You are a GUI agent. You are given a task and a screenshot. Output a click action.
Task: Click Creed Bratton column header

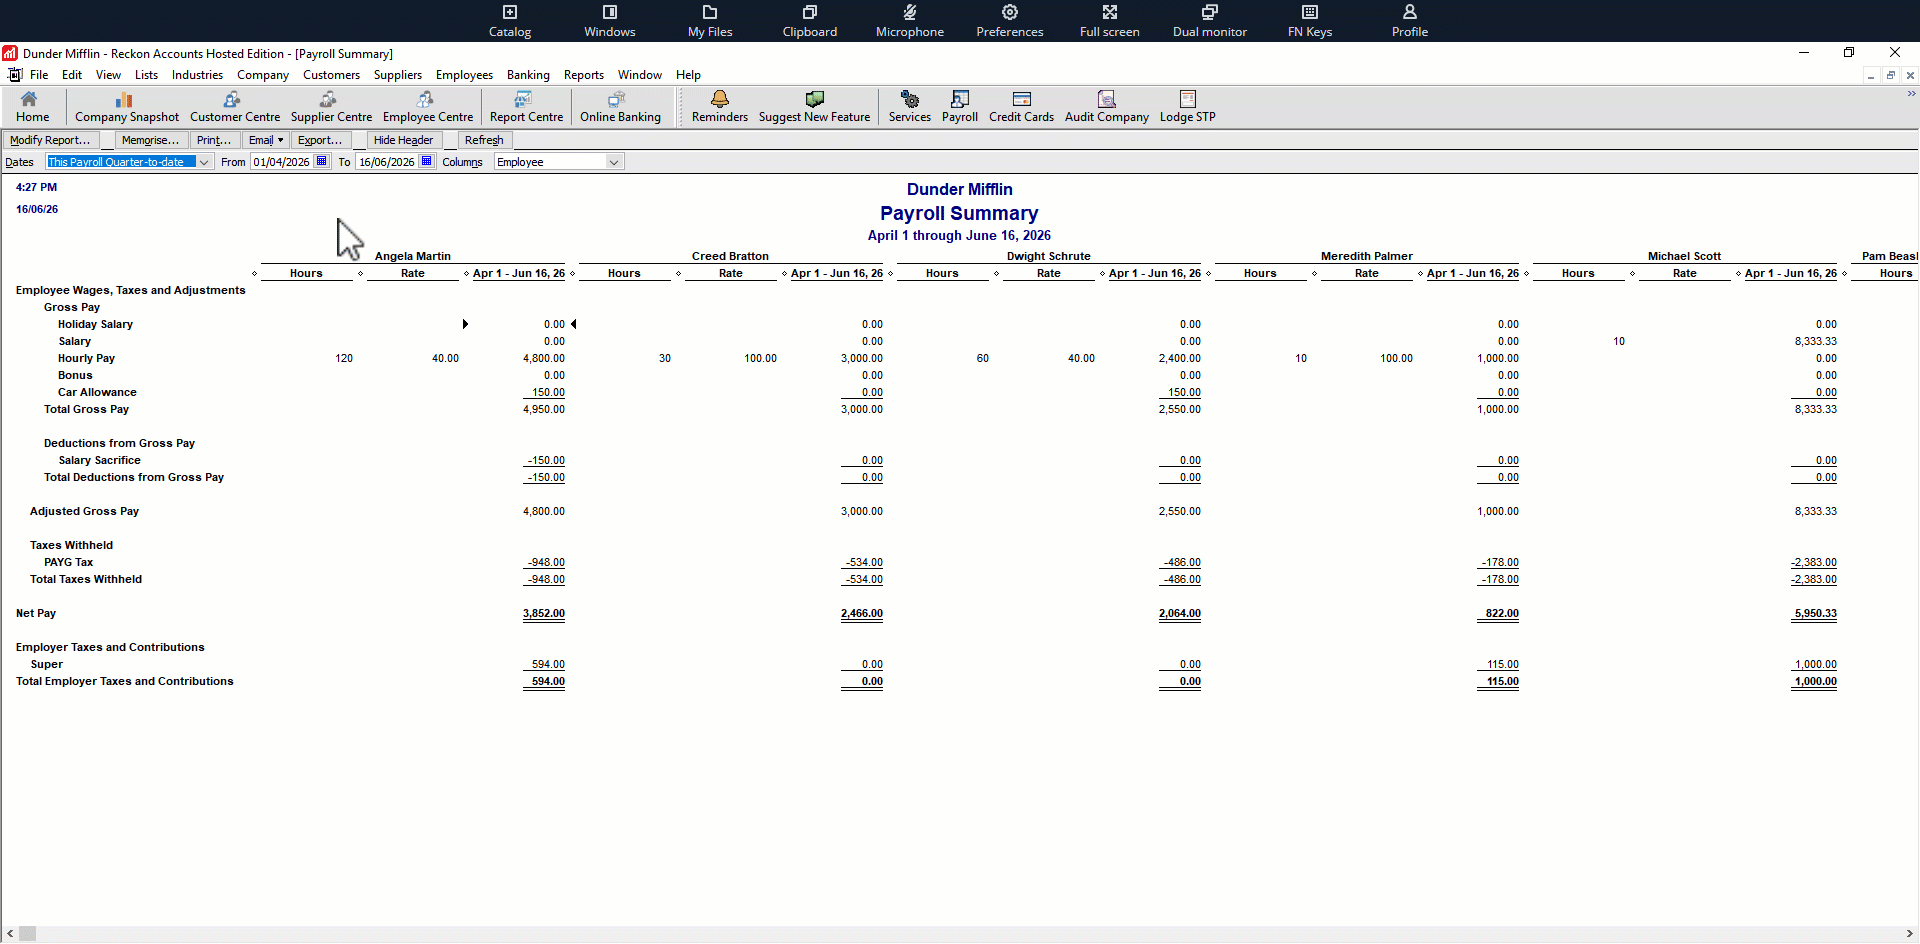[730, 256]
